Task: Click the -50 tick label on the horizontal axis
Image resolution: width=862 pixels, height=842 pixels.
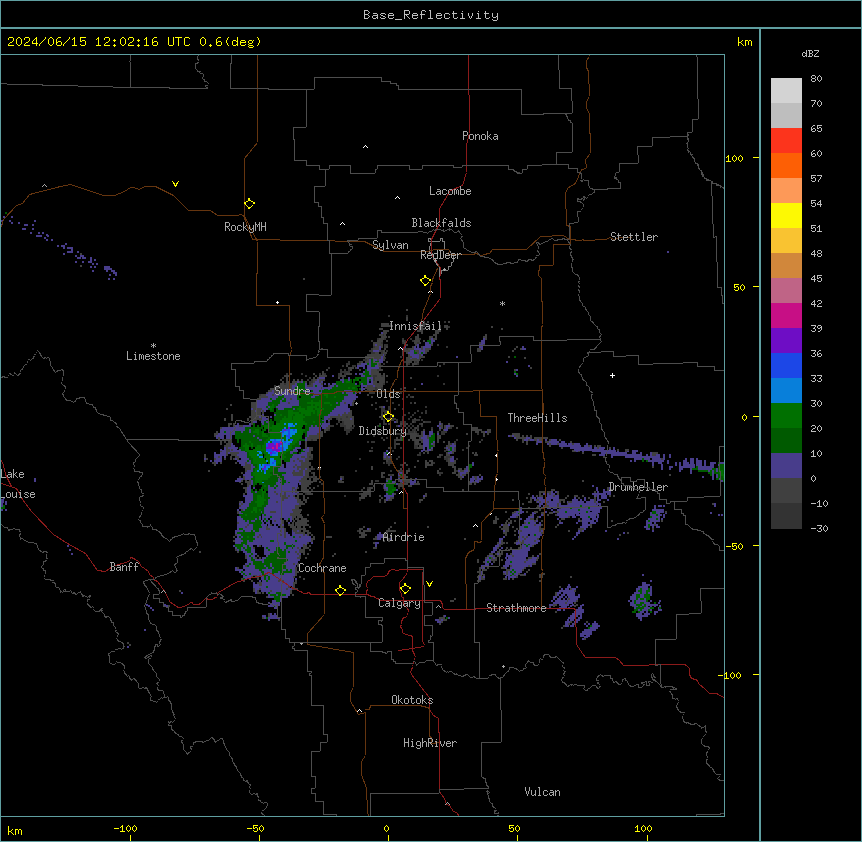Action: tap(255, 828)
